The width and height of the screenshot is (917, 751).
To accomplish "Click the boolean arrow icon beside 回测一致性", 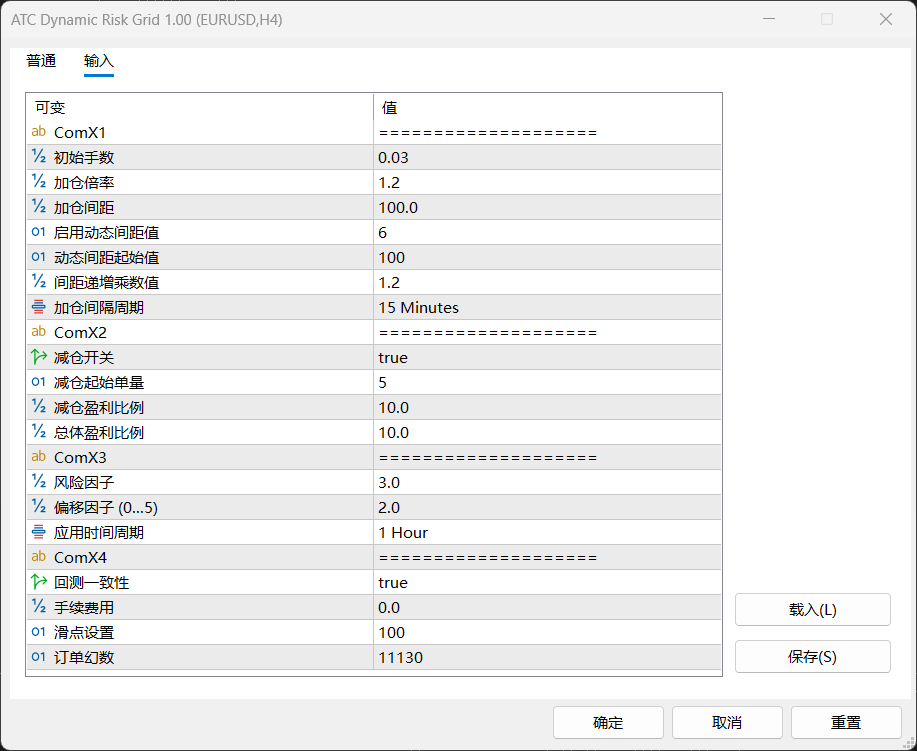I will click(x=39, y=582).
